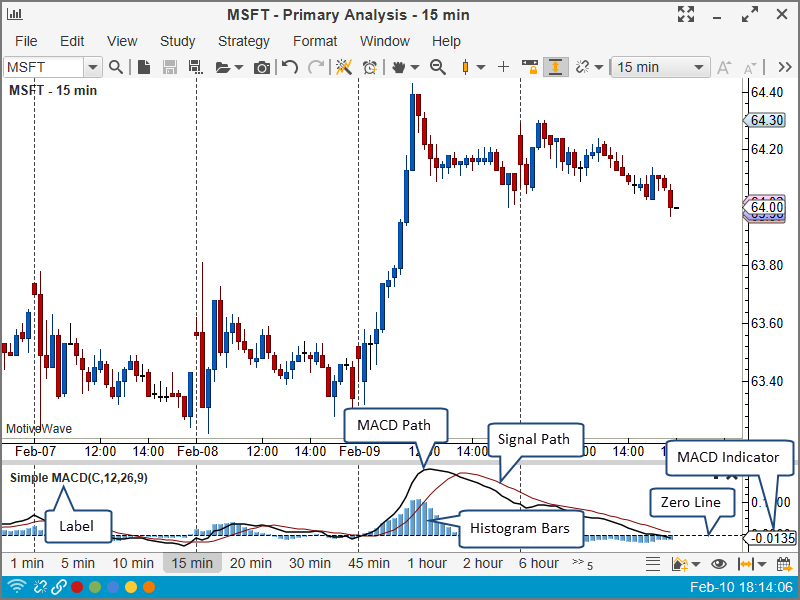Click the new document icon
800x600 pixels.
click(x=144, y=67)
